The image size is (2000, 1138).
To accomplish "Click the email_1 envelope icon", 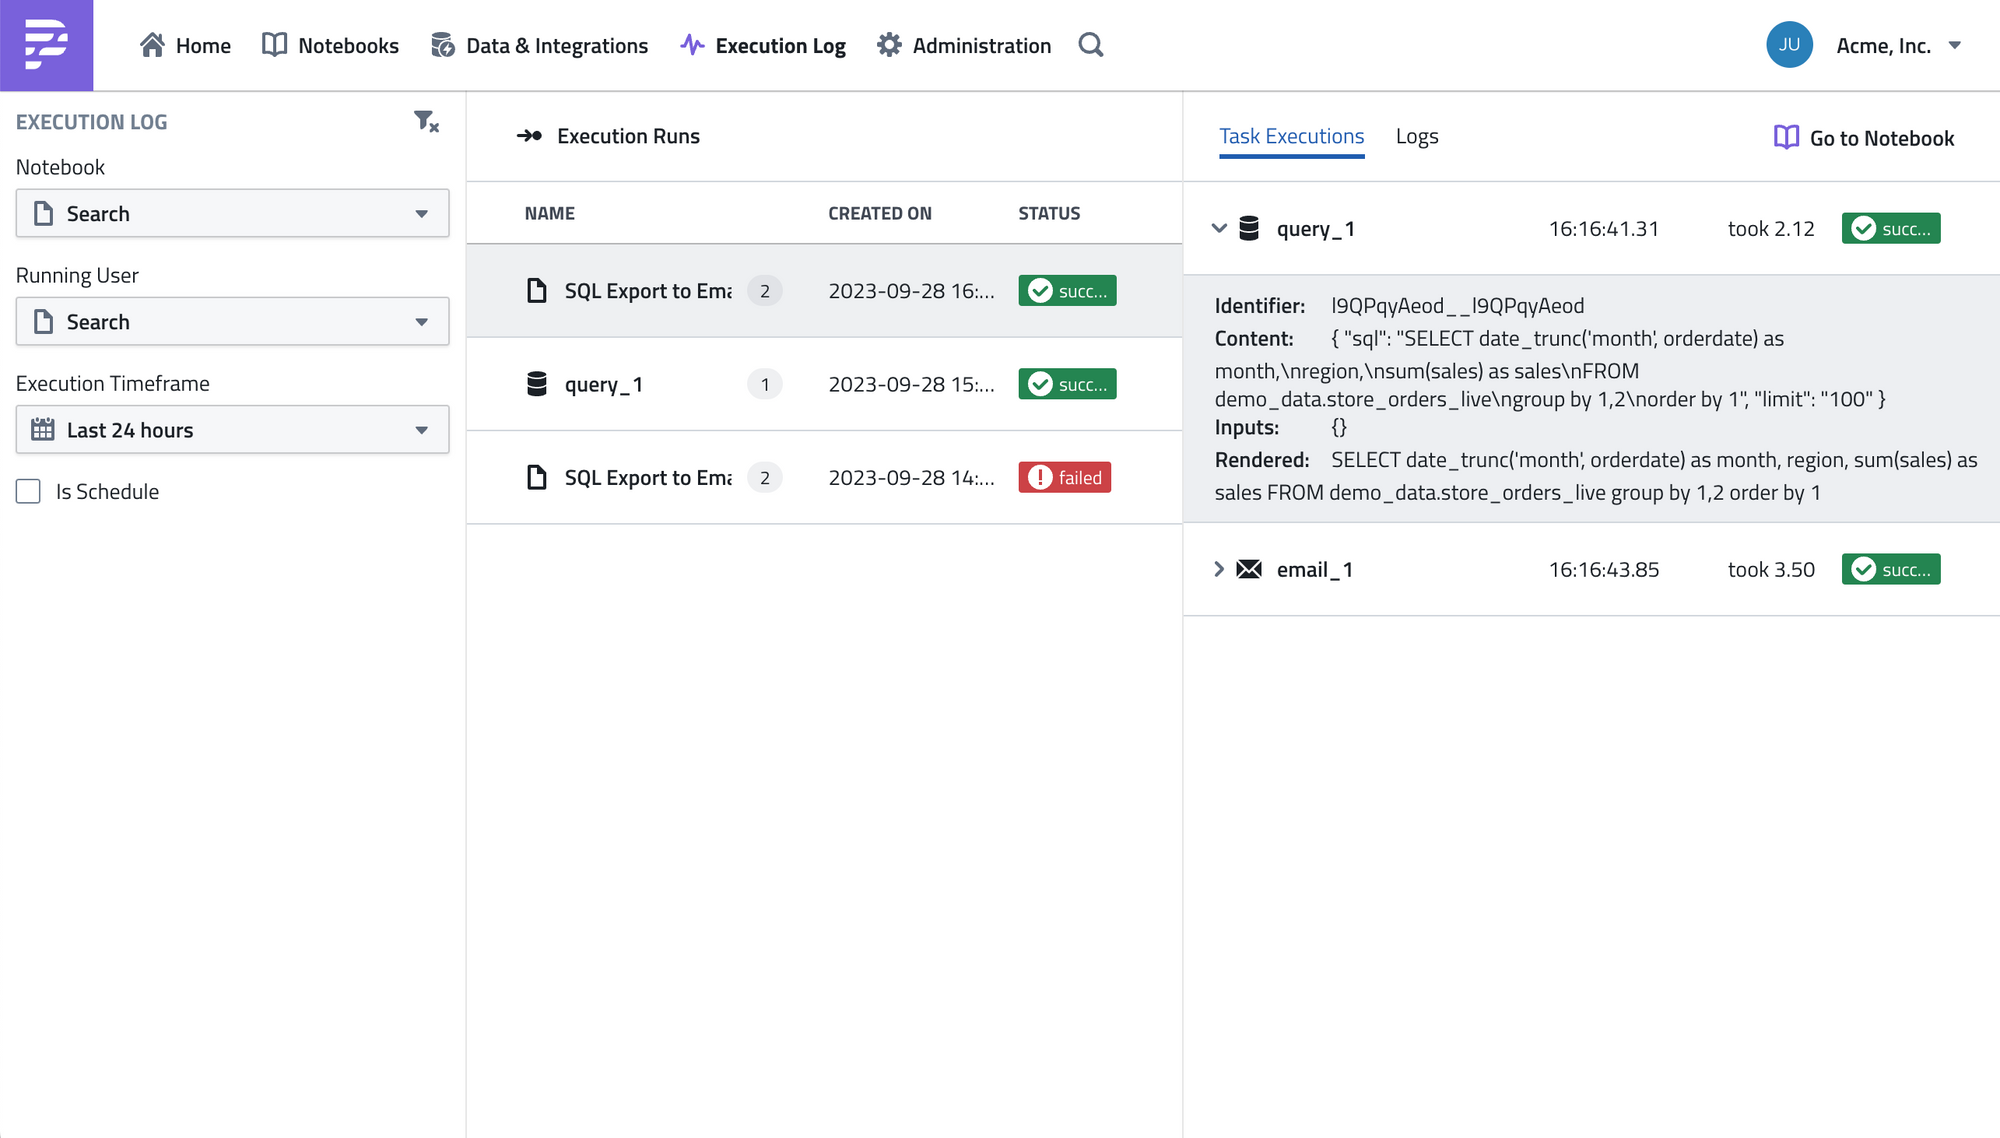I will click(x=1249, y=570).
